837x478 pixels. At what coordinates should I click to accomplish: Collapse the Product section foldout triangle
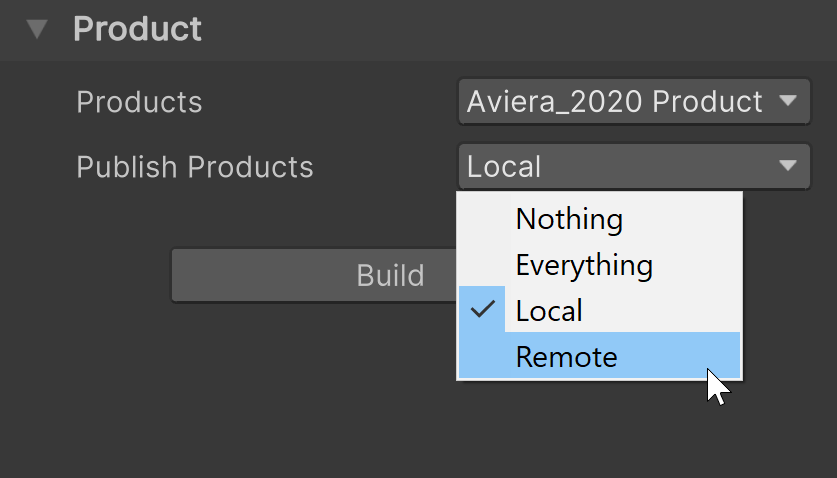37,30
